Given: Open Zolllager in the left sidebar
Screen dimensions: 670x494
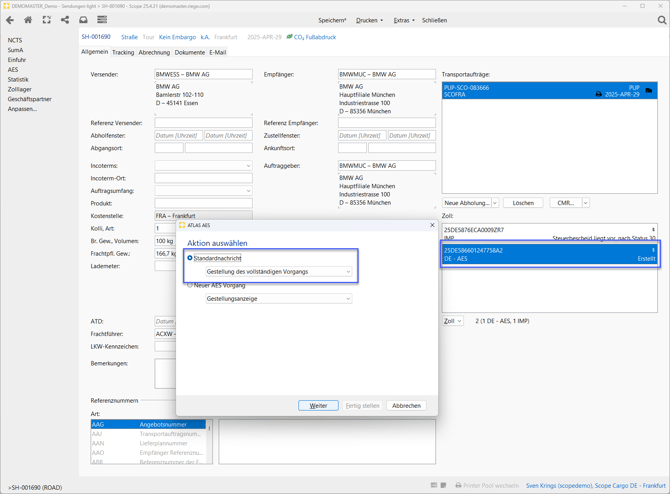Looking at the screenshot, I should (20, 89).
